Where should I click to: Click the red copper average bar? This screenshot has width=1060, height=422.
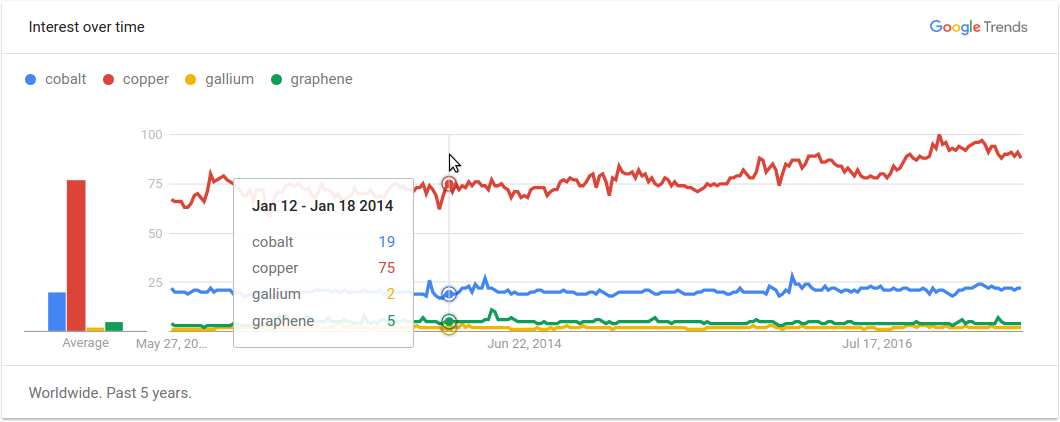click(x=76, y=255)
